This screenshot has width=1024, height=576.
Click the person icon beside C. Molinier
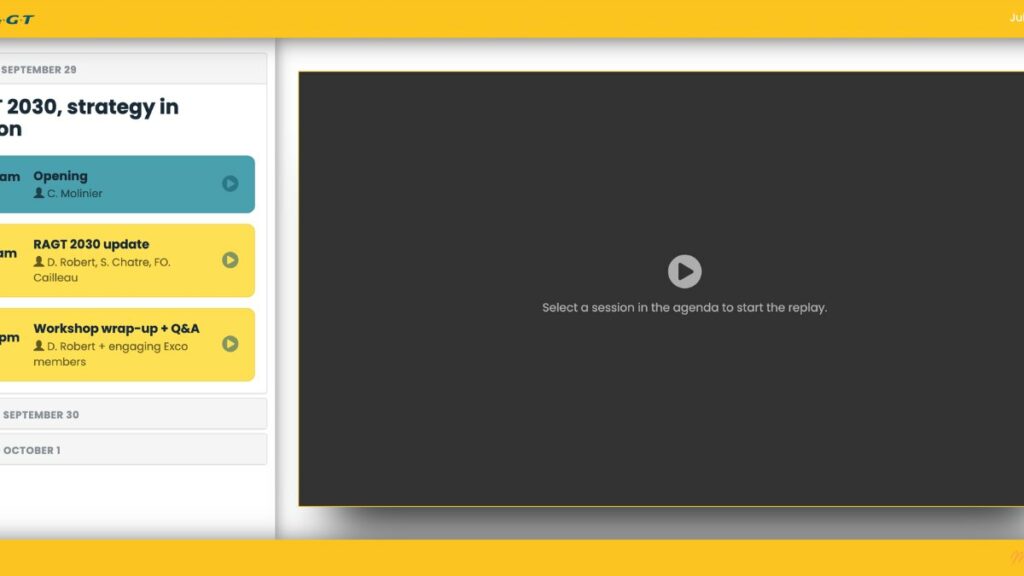39,193
